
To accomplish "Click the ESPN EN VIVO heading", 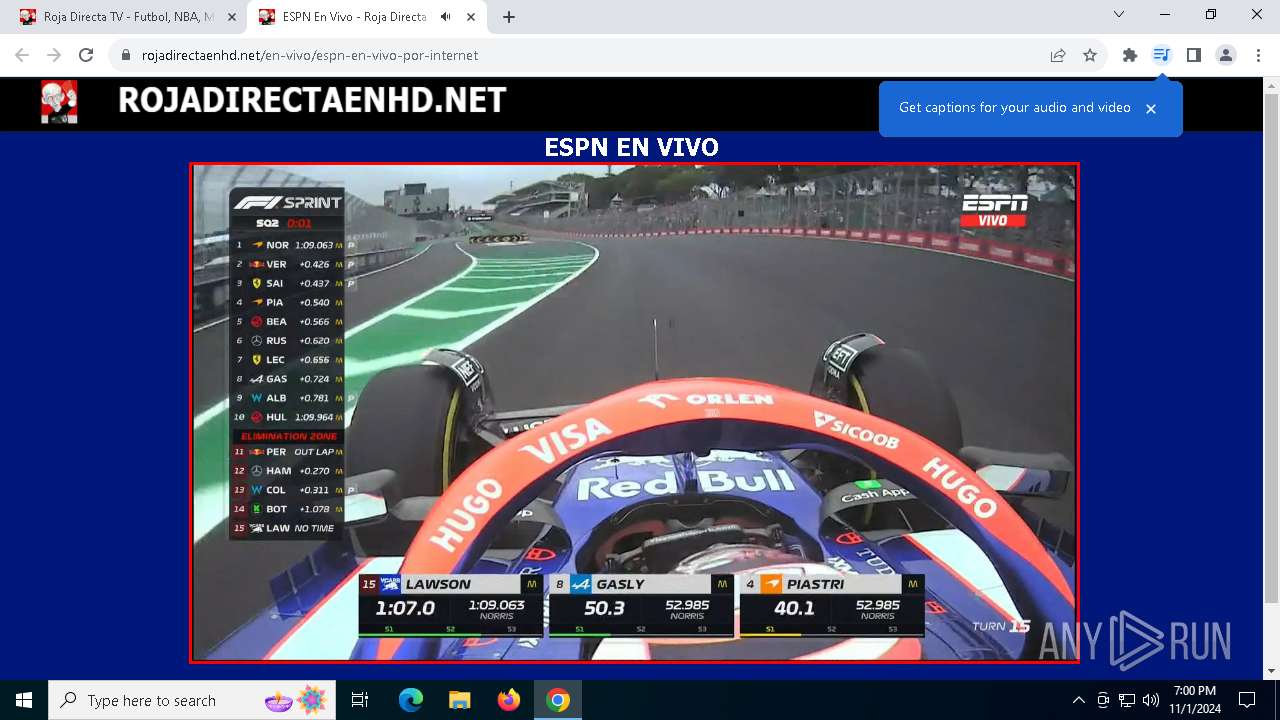I will [x=631, y=148].
